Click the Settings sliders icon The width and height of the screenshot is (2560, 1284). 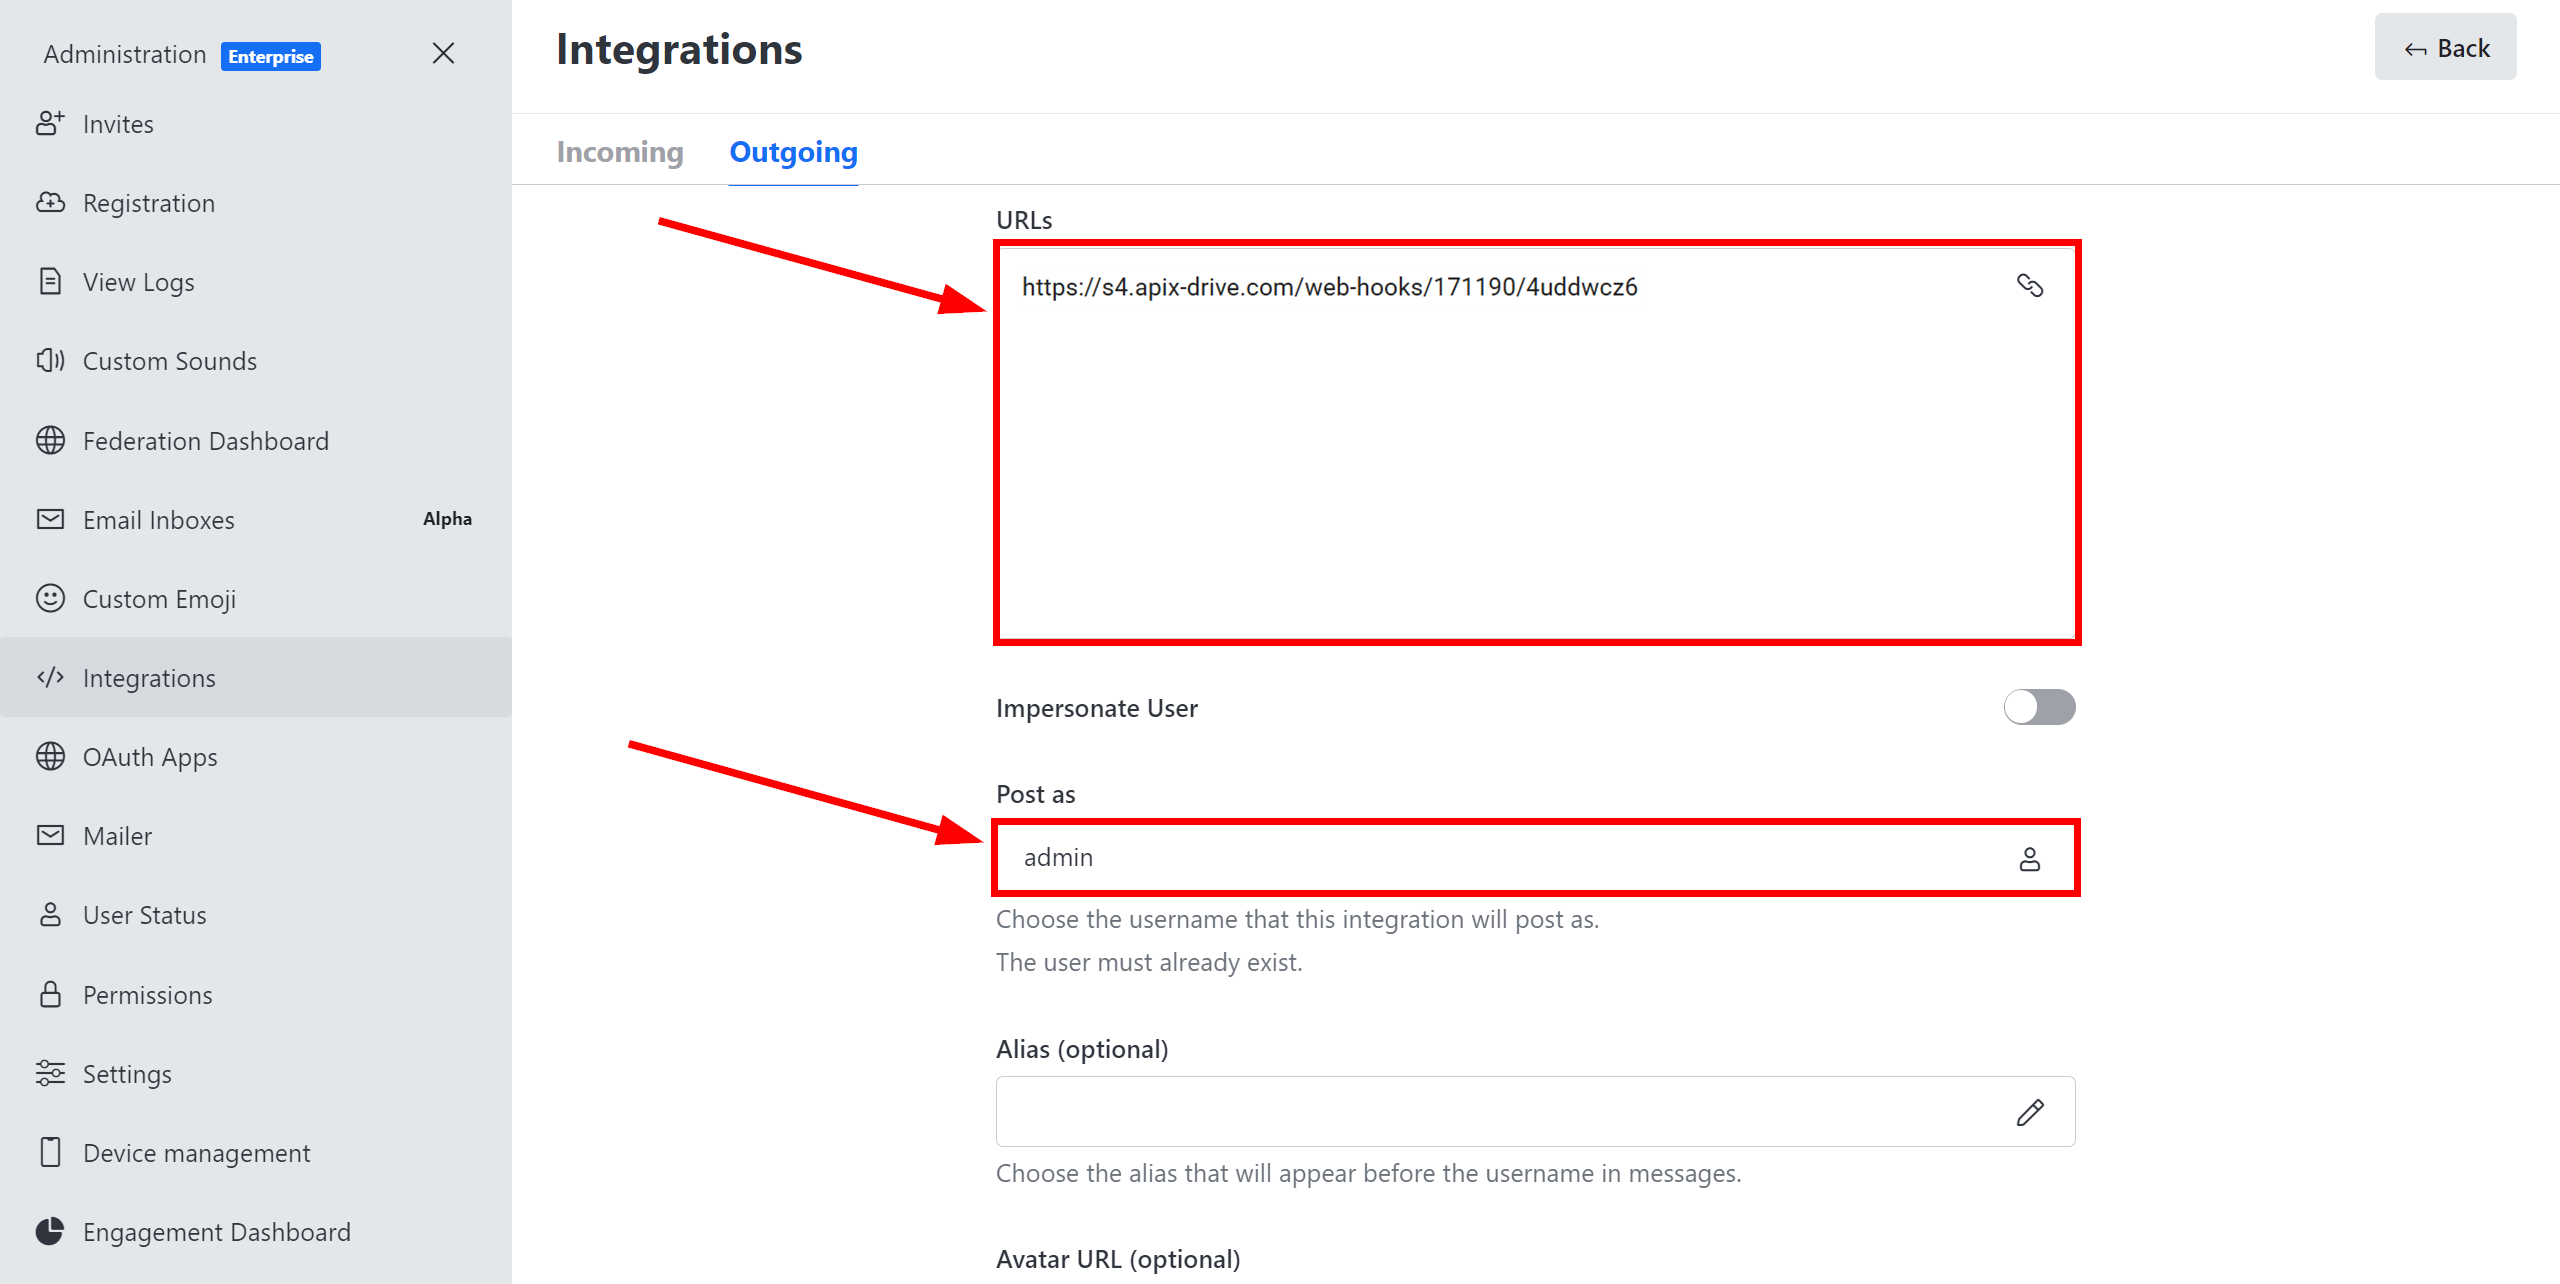click(x=50, y=1073)
